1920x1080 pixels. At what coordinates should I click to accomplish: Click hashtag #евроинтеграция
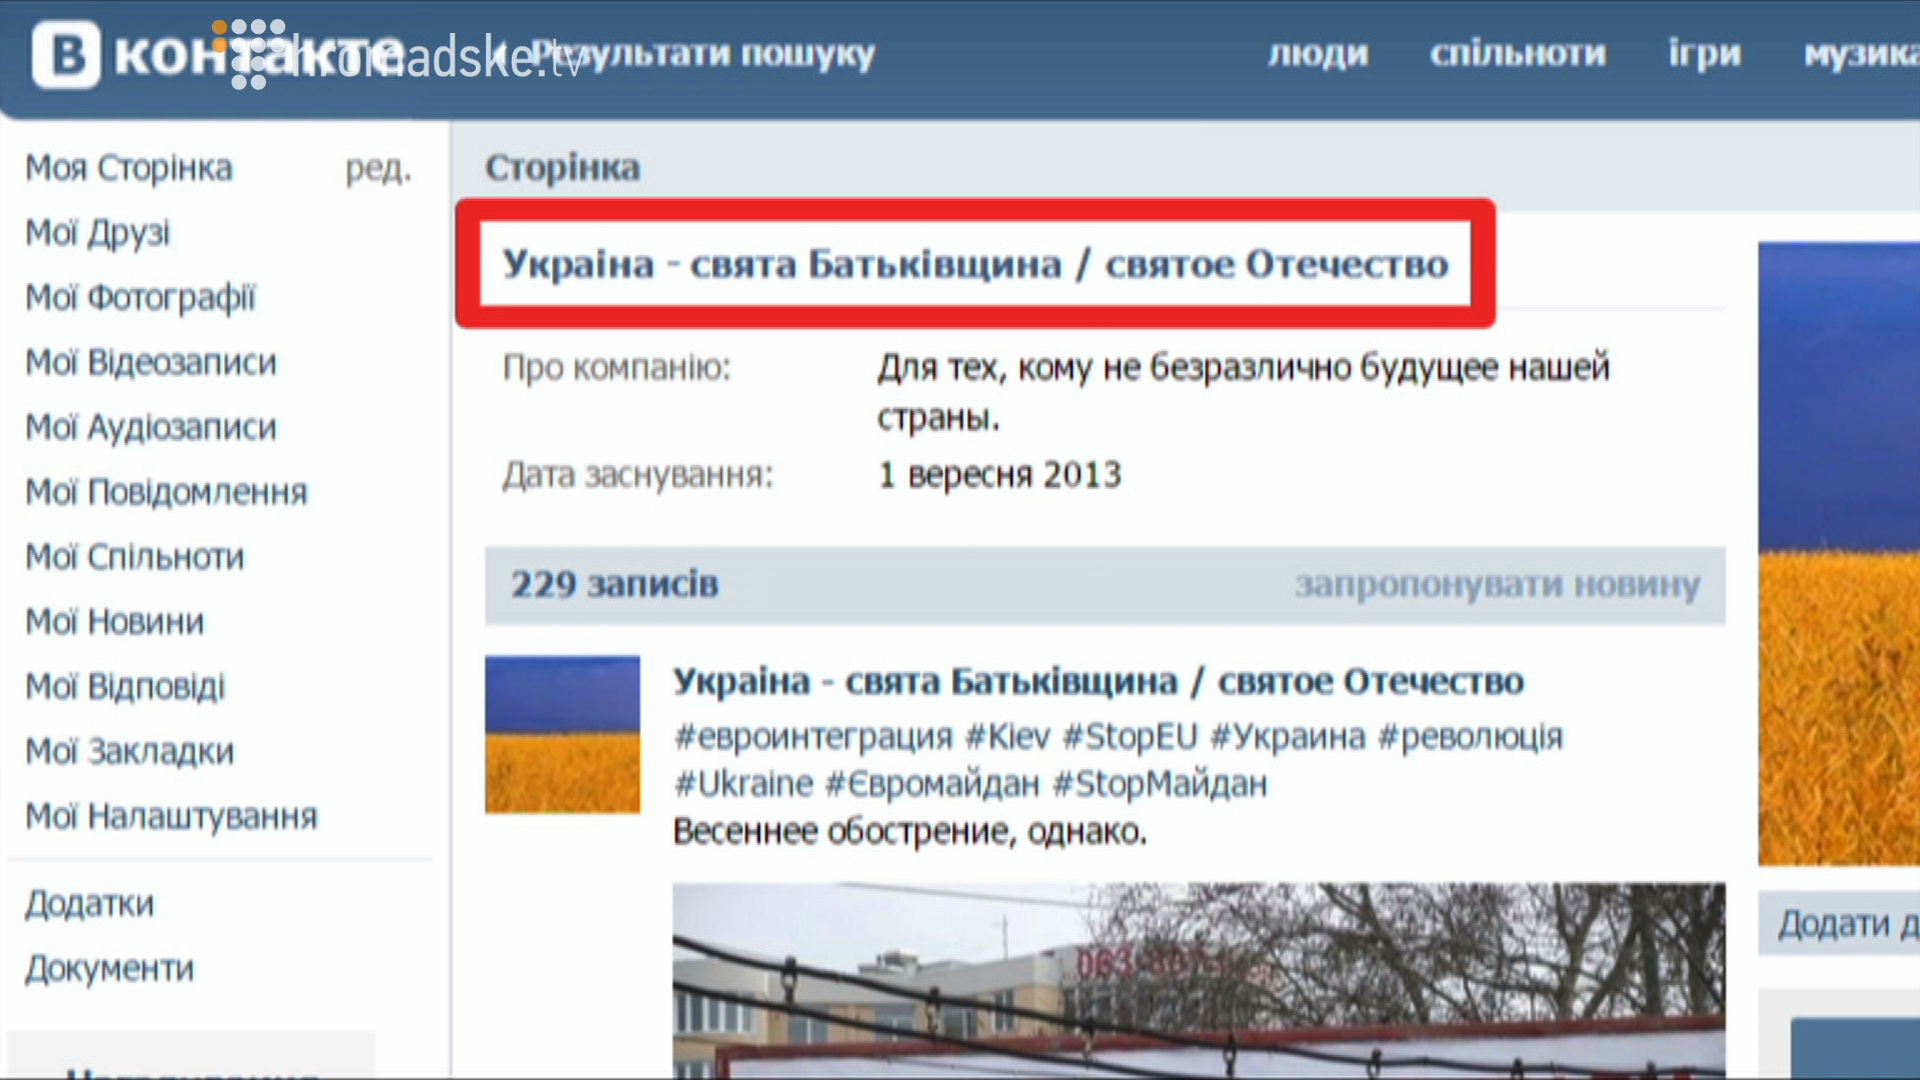(813, 737)
